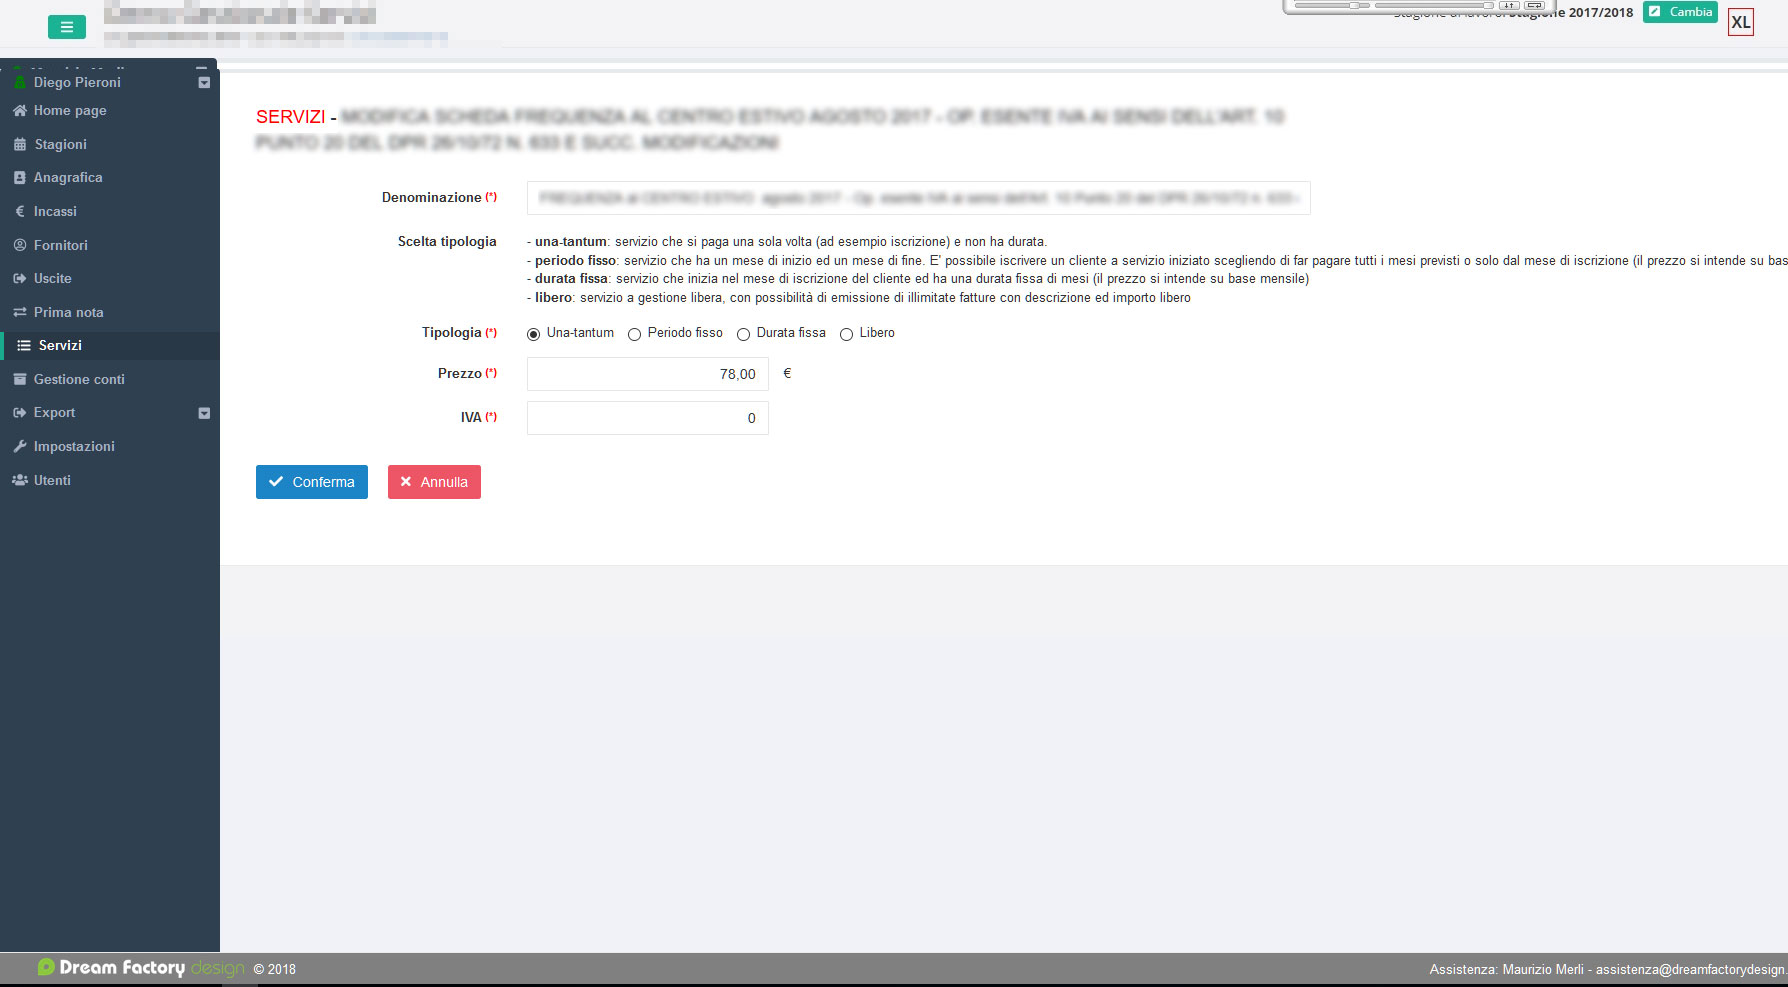Viewport: 1788px width, 987px height.
Task: Click the Anagrafica address book icon
Action: coord(20,178)
